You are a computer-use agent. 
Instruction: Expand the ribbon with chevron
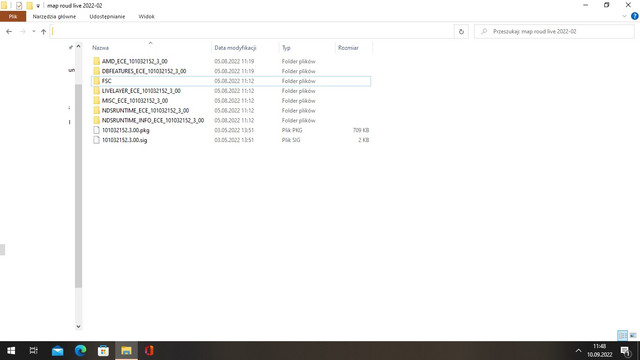point(624,16)
